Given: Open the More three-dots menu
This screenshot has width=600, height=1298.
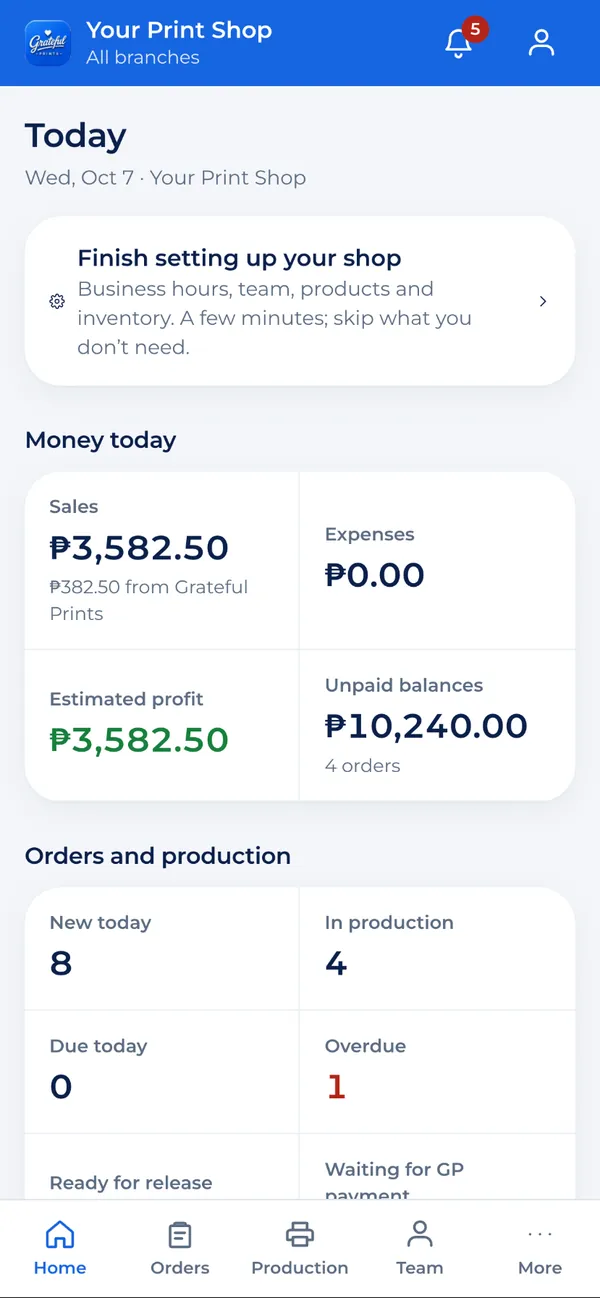Looking at the screenshot, I should 540,1234.
